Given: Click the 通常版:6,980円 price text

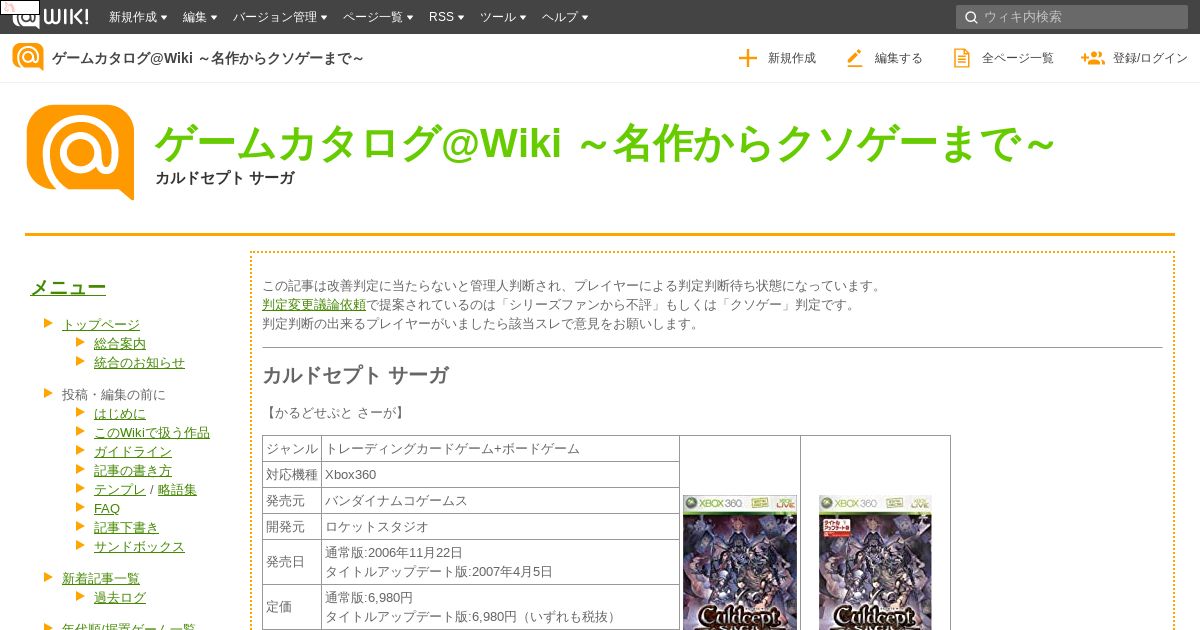Looking at the screenshot, I should [x=369, y=597].
